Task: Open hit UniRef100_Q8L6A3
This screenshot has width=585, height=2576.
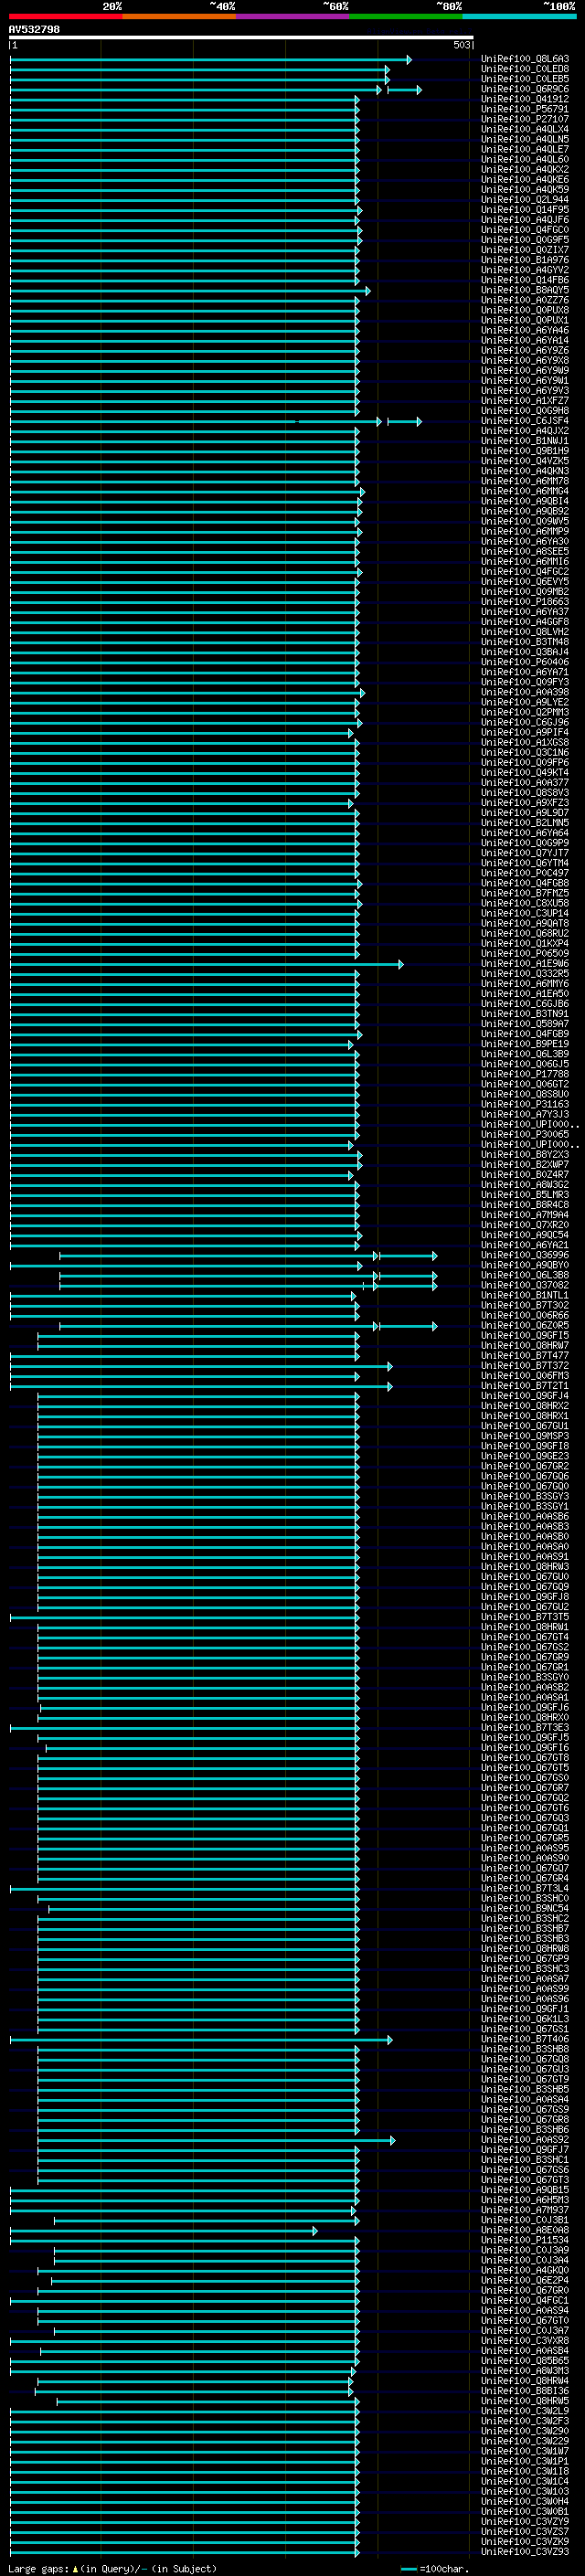Action: [525, 59]
